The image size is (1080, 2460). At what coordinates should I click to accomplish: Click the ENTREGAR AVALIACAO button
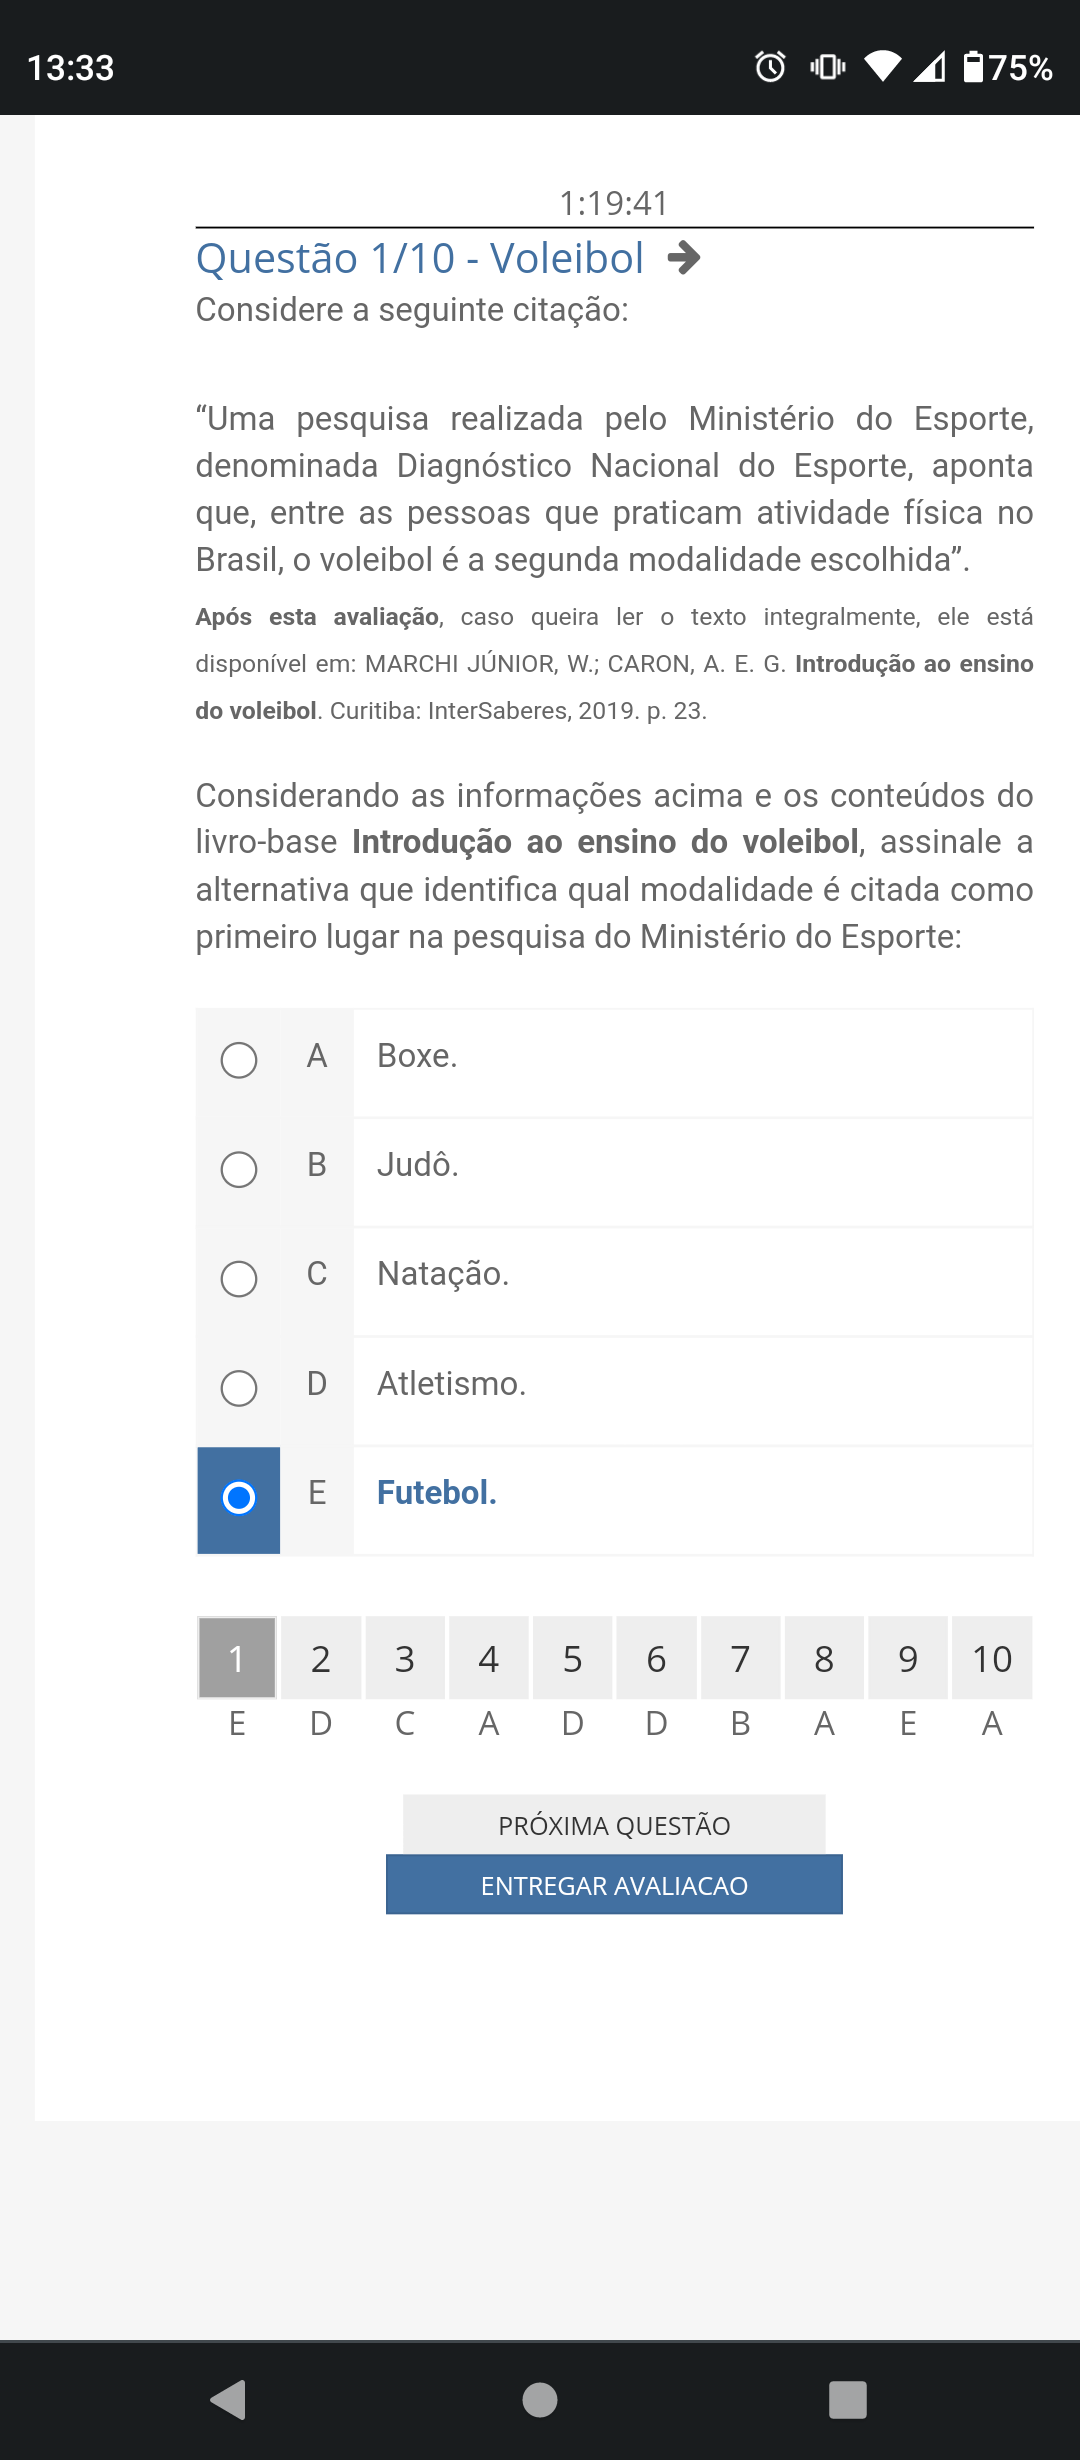pyautogui.click(x=614, y=1885)
